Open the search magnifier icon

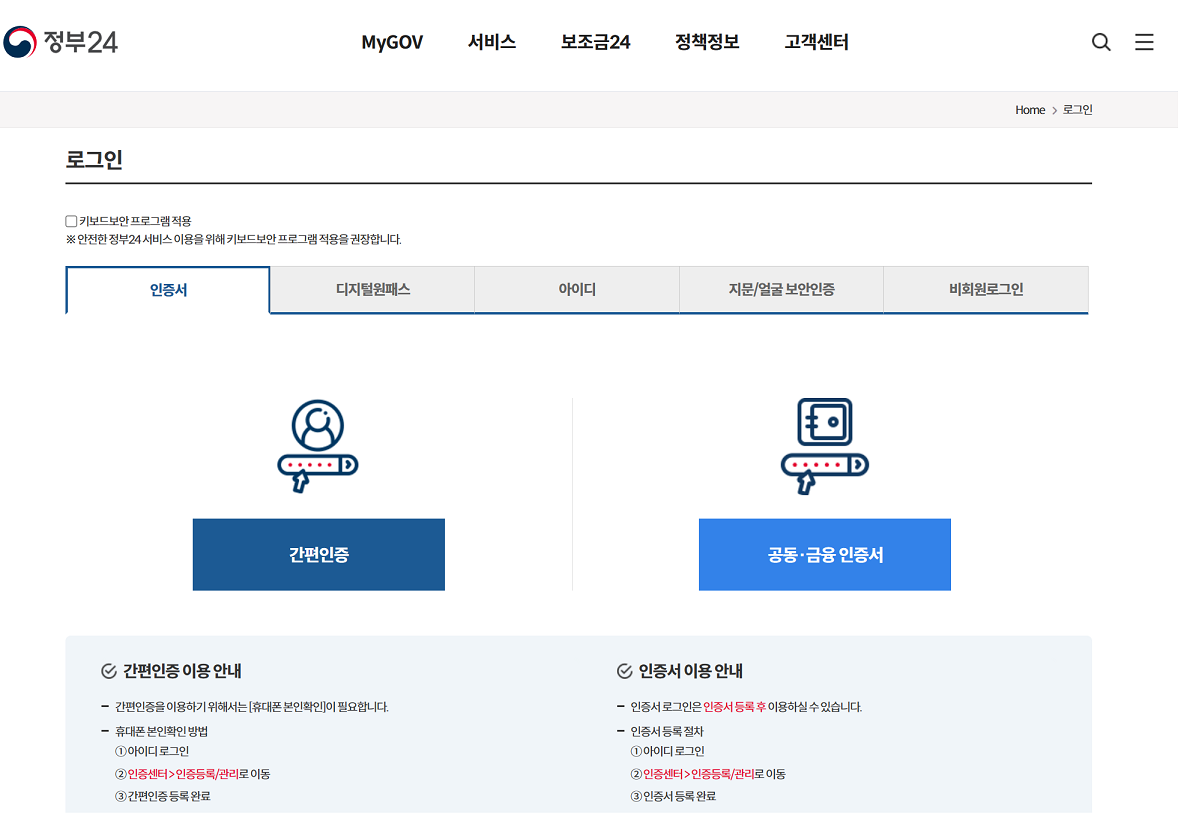[1101, 42]
